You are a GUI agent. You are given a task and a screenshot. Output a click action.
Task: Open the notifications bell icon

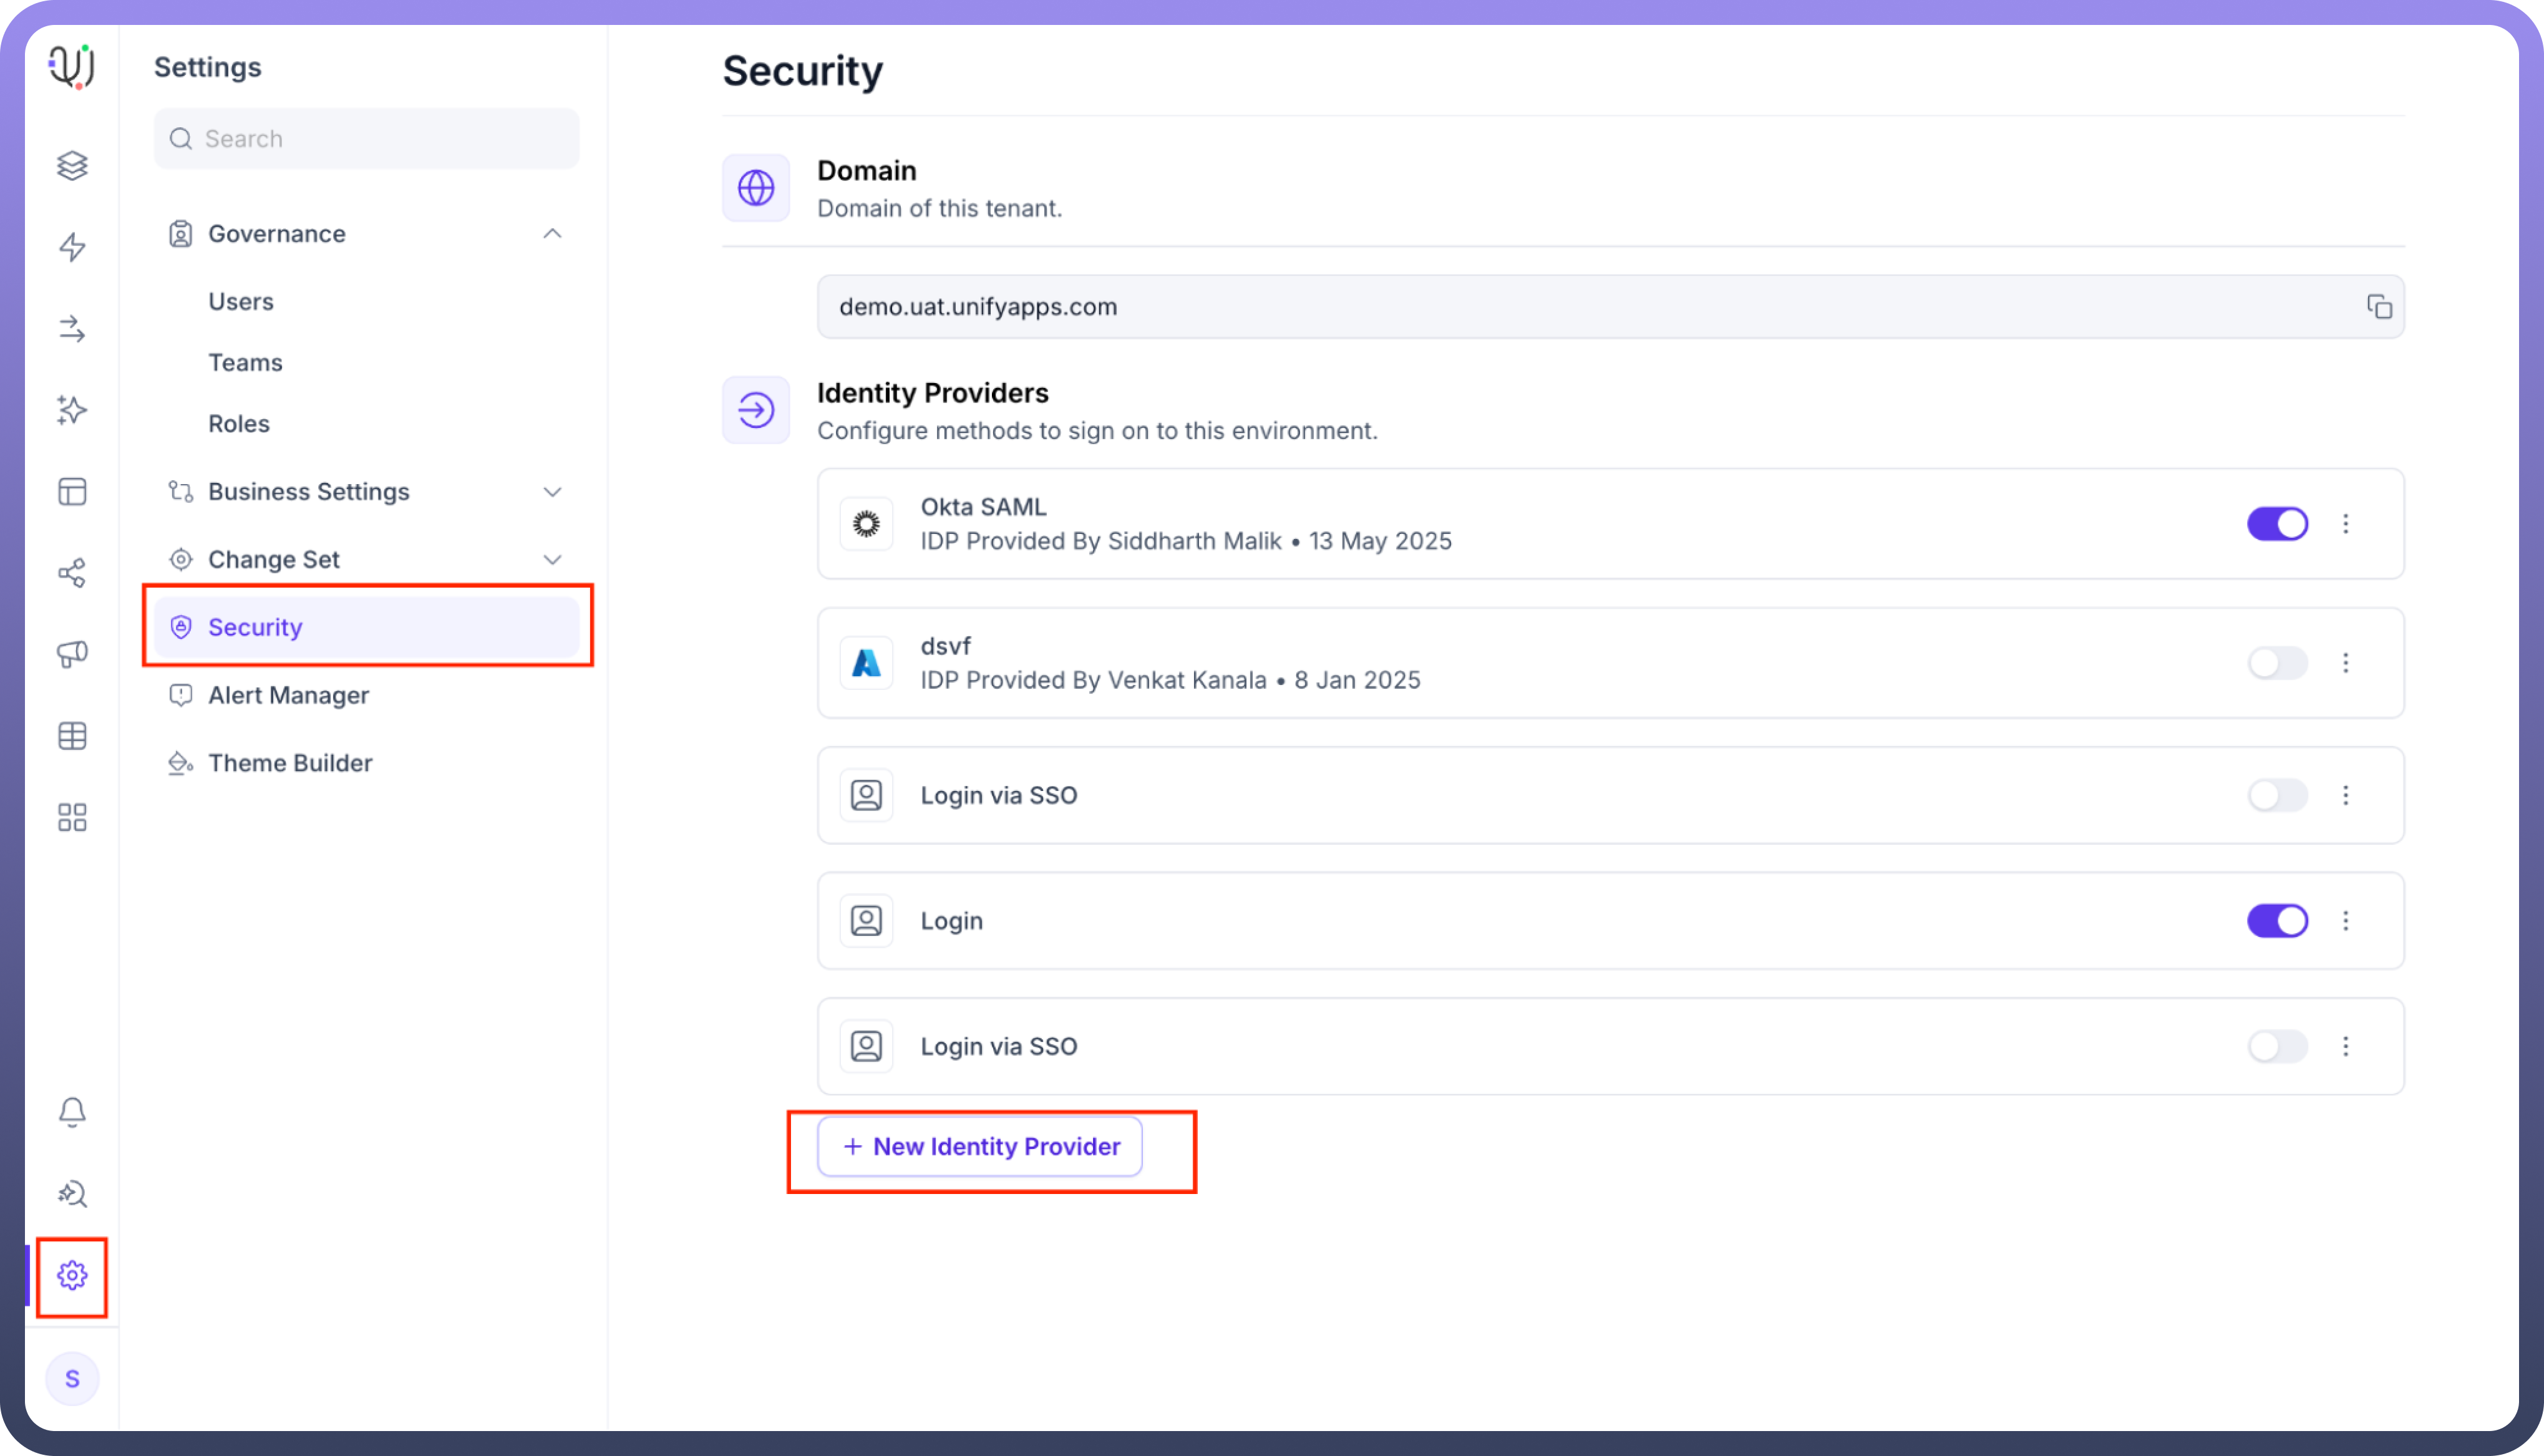pyautogui.click(x=72, y=1112)
